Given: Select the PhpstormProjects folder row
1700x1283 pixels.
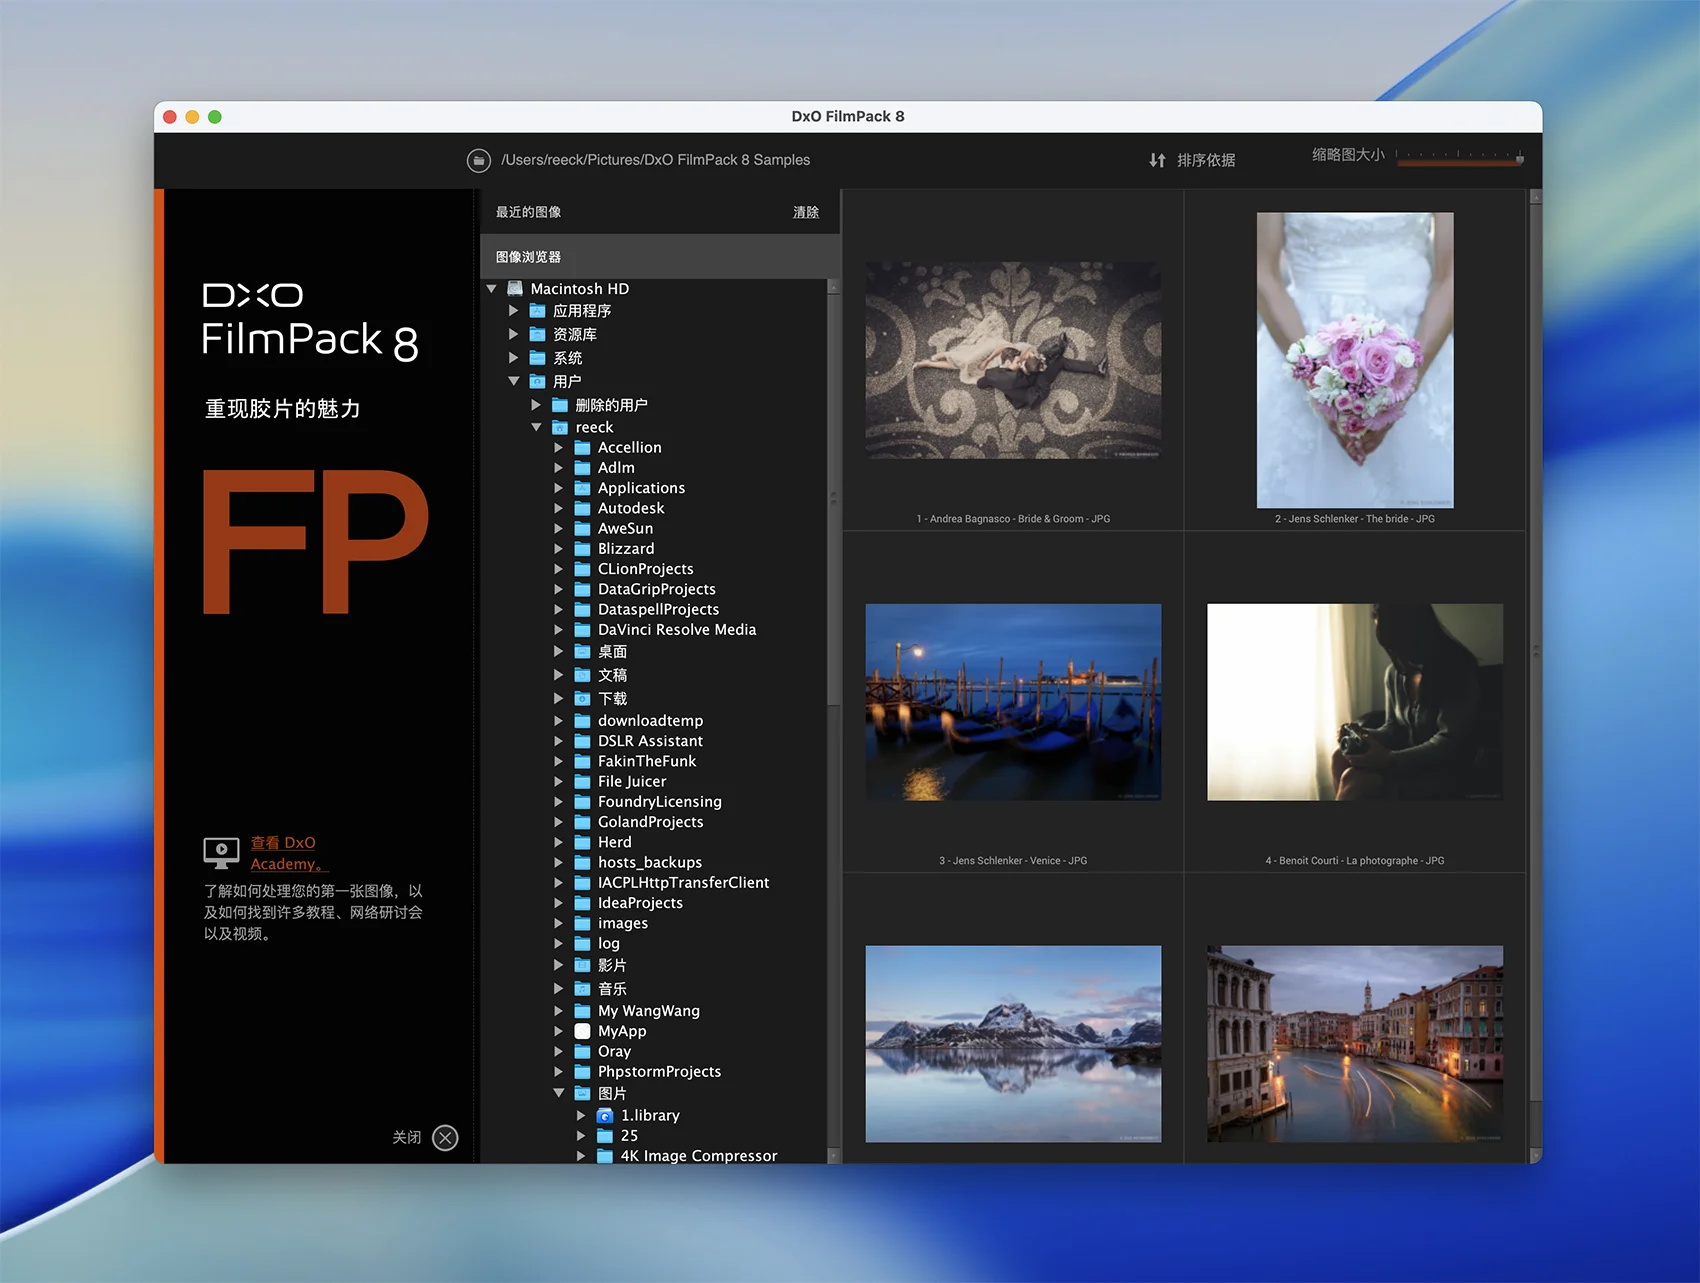Looking at the screenshot, I should 654,1072.
